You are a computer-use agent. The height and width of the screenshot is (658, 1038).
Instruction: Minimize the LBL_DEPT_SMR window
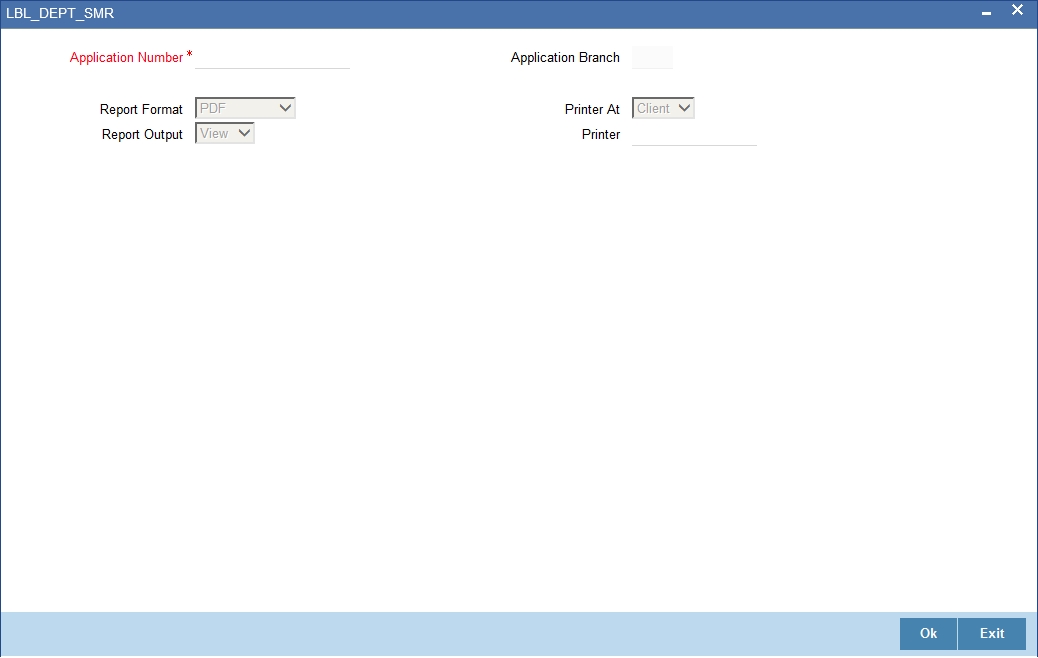point(986,13)
